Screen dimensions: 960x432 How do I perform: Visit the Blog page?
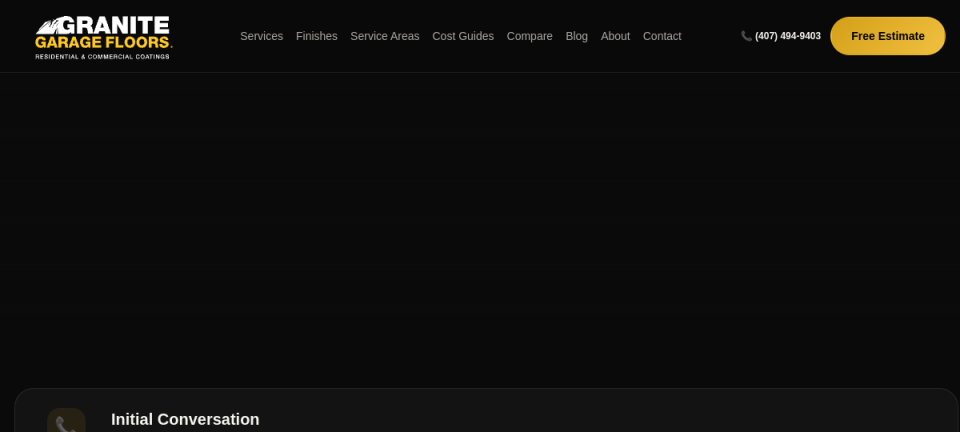(577, 36)
